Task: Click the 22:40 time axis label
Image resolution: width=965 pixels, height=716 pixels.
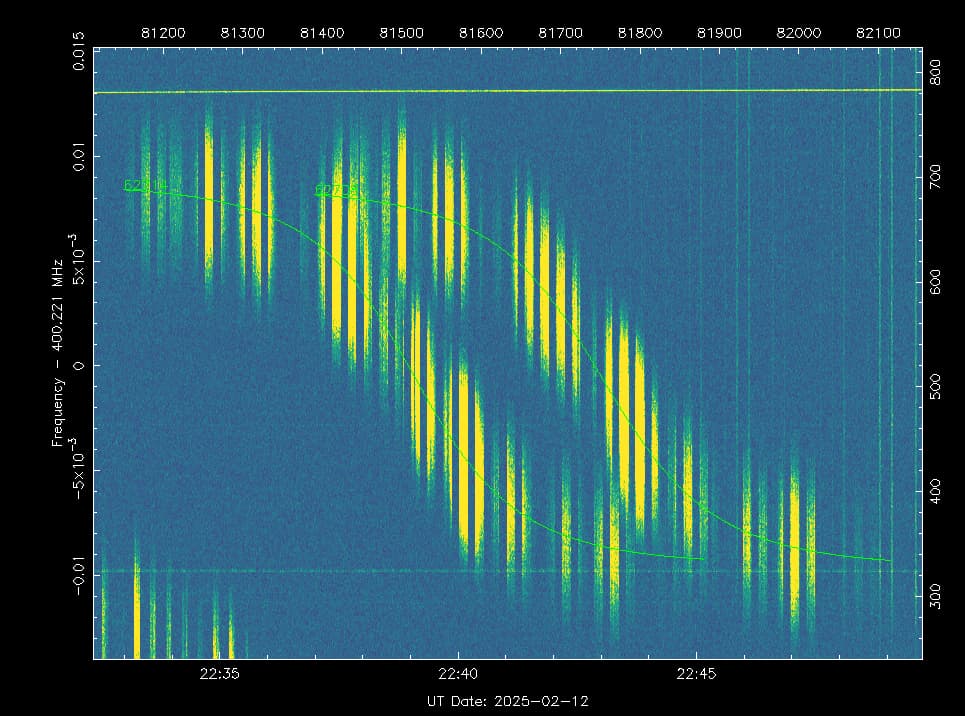Action: pyautogui.click(x=456, y=673)
